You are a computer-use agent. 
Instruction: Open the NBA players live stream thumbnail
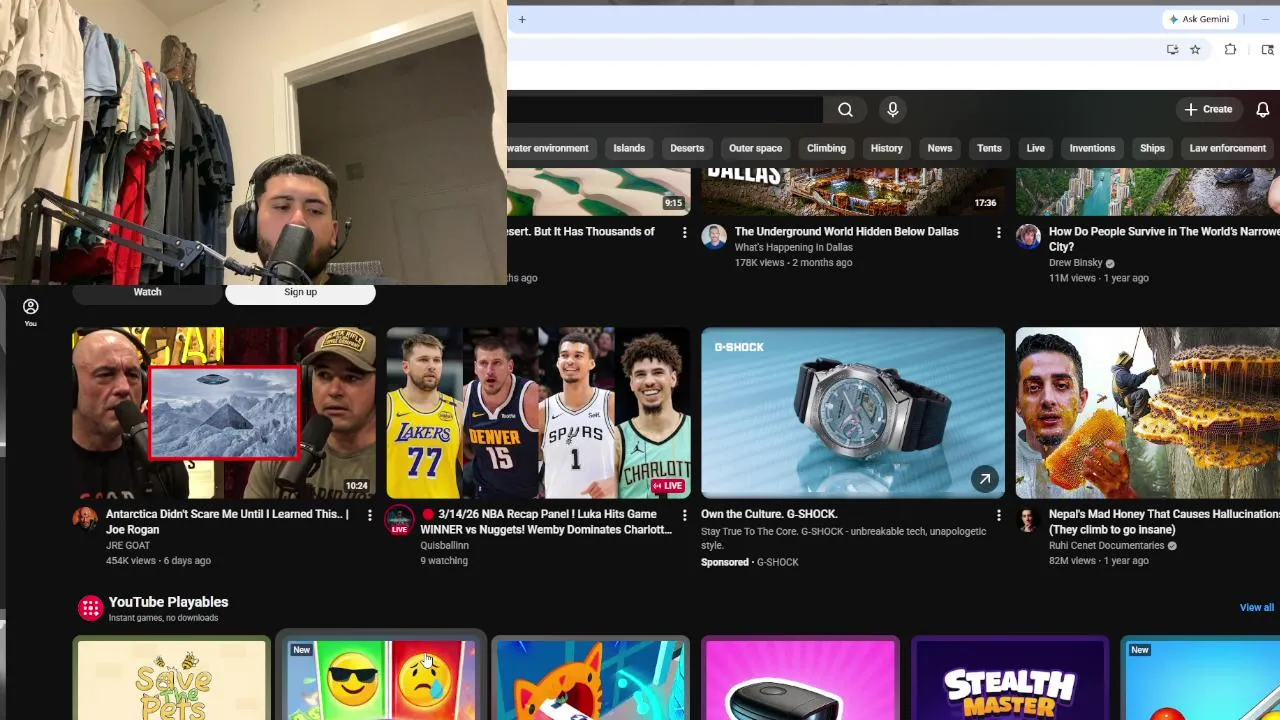tap(538, 413)
